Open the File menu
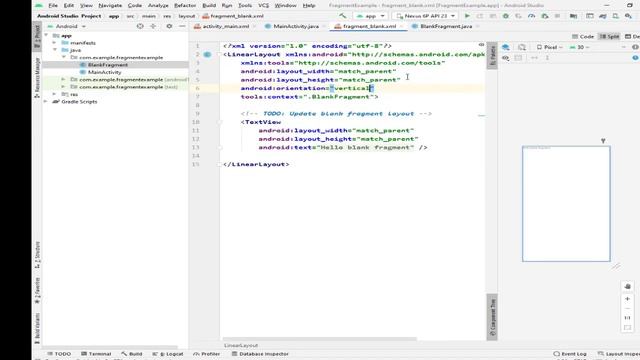The width and height of the screenshot is (640, 360). 53,5
